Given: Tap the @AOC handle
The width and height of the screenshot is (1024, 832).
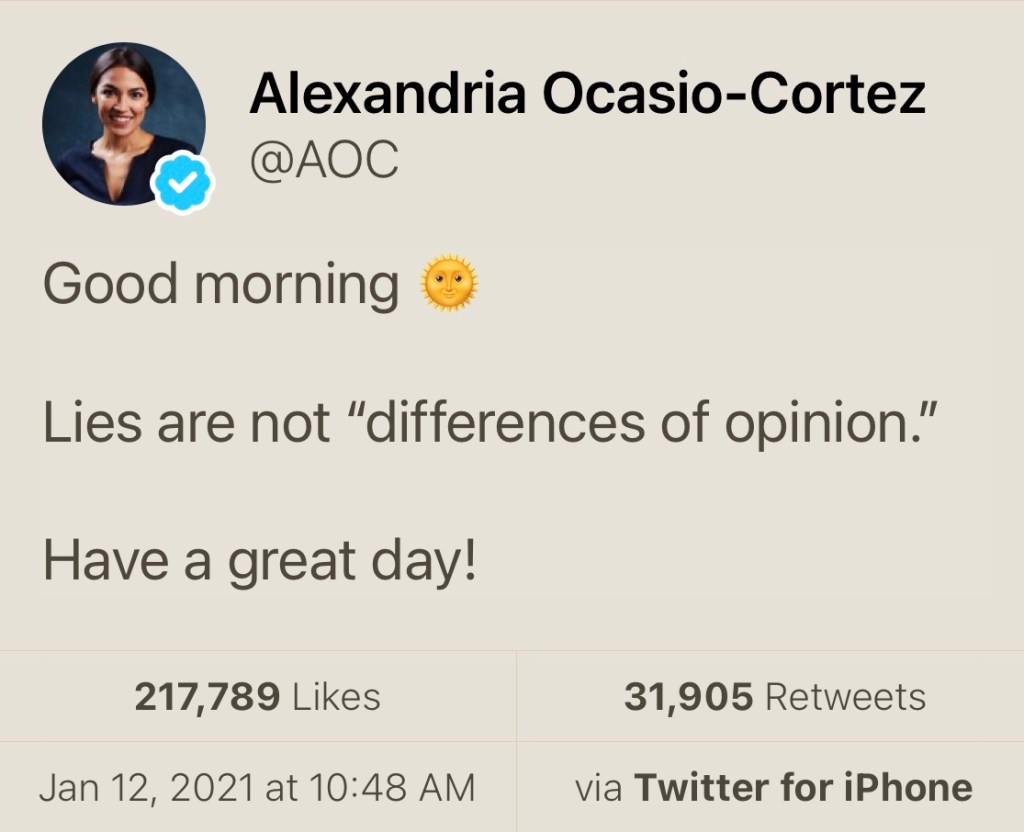Looking at the screenshot, I should (x=323, y=160).
